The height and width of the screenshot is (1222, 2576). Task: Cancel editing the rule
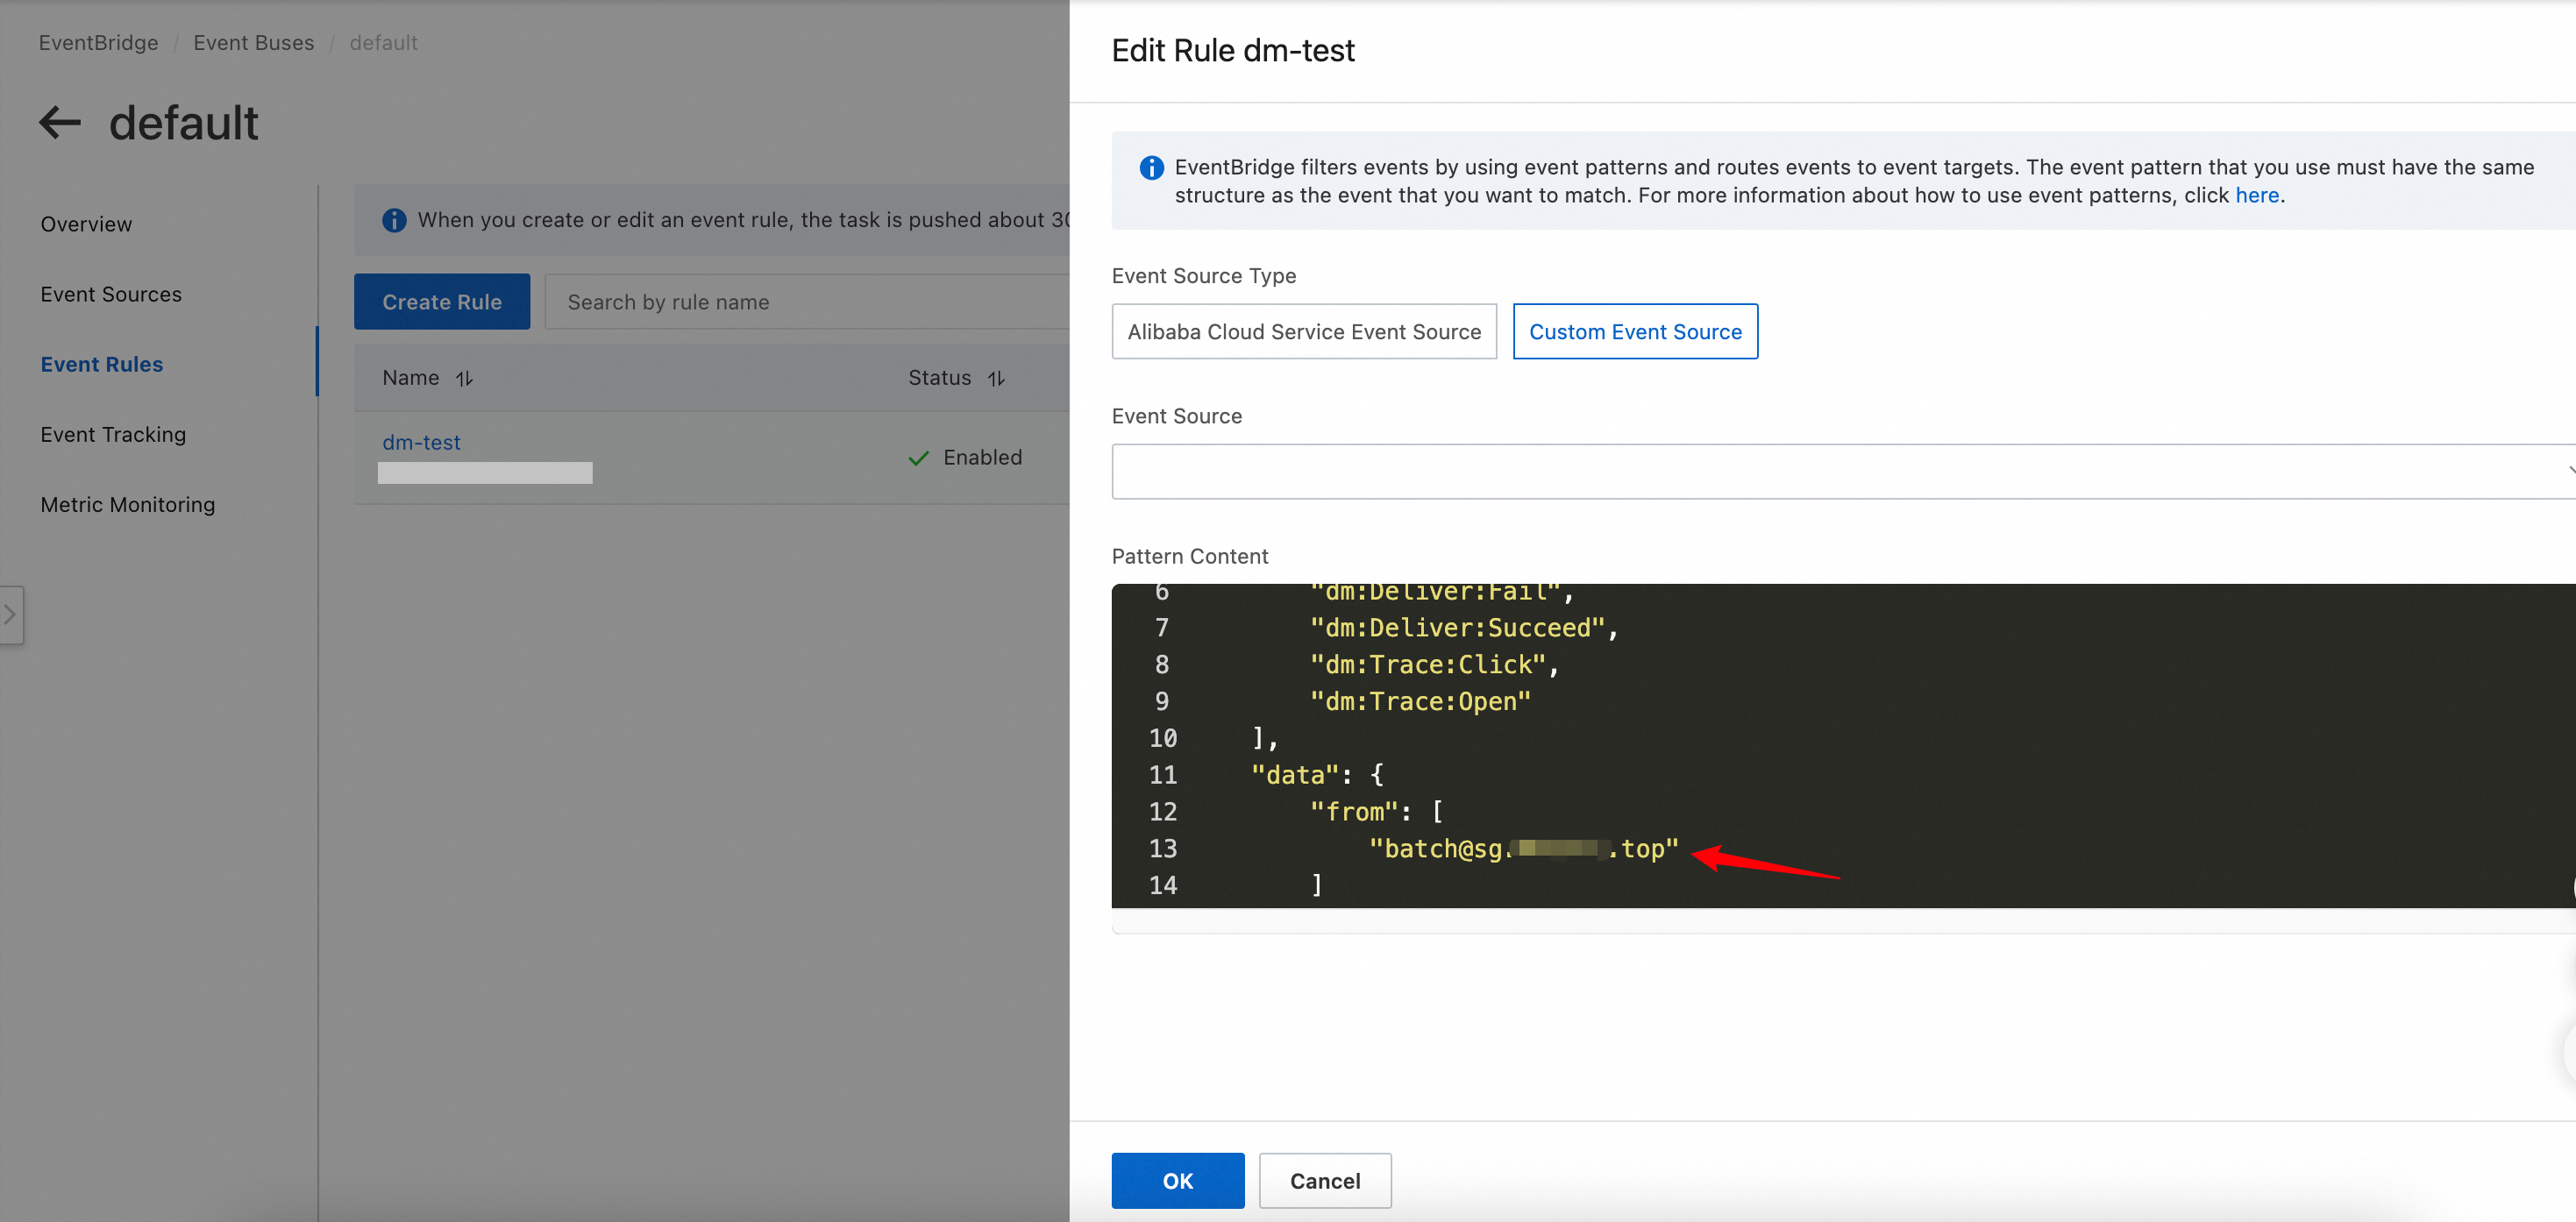[x=1324, y=1180]
